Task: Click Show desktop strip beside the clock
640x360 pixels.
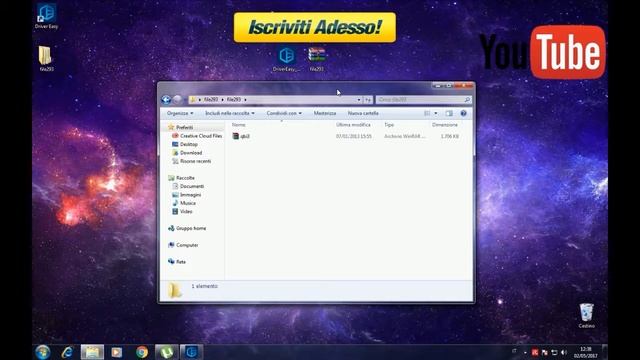Action: tap(605, 352)
